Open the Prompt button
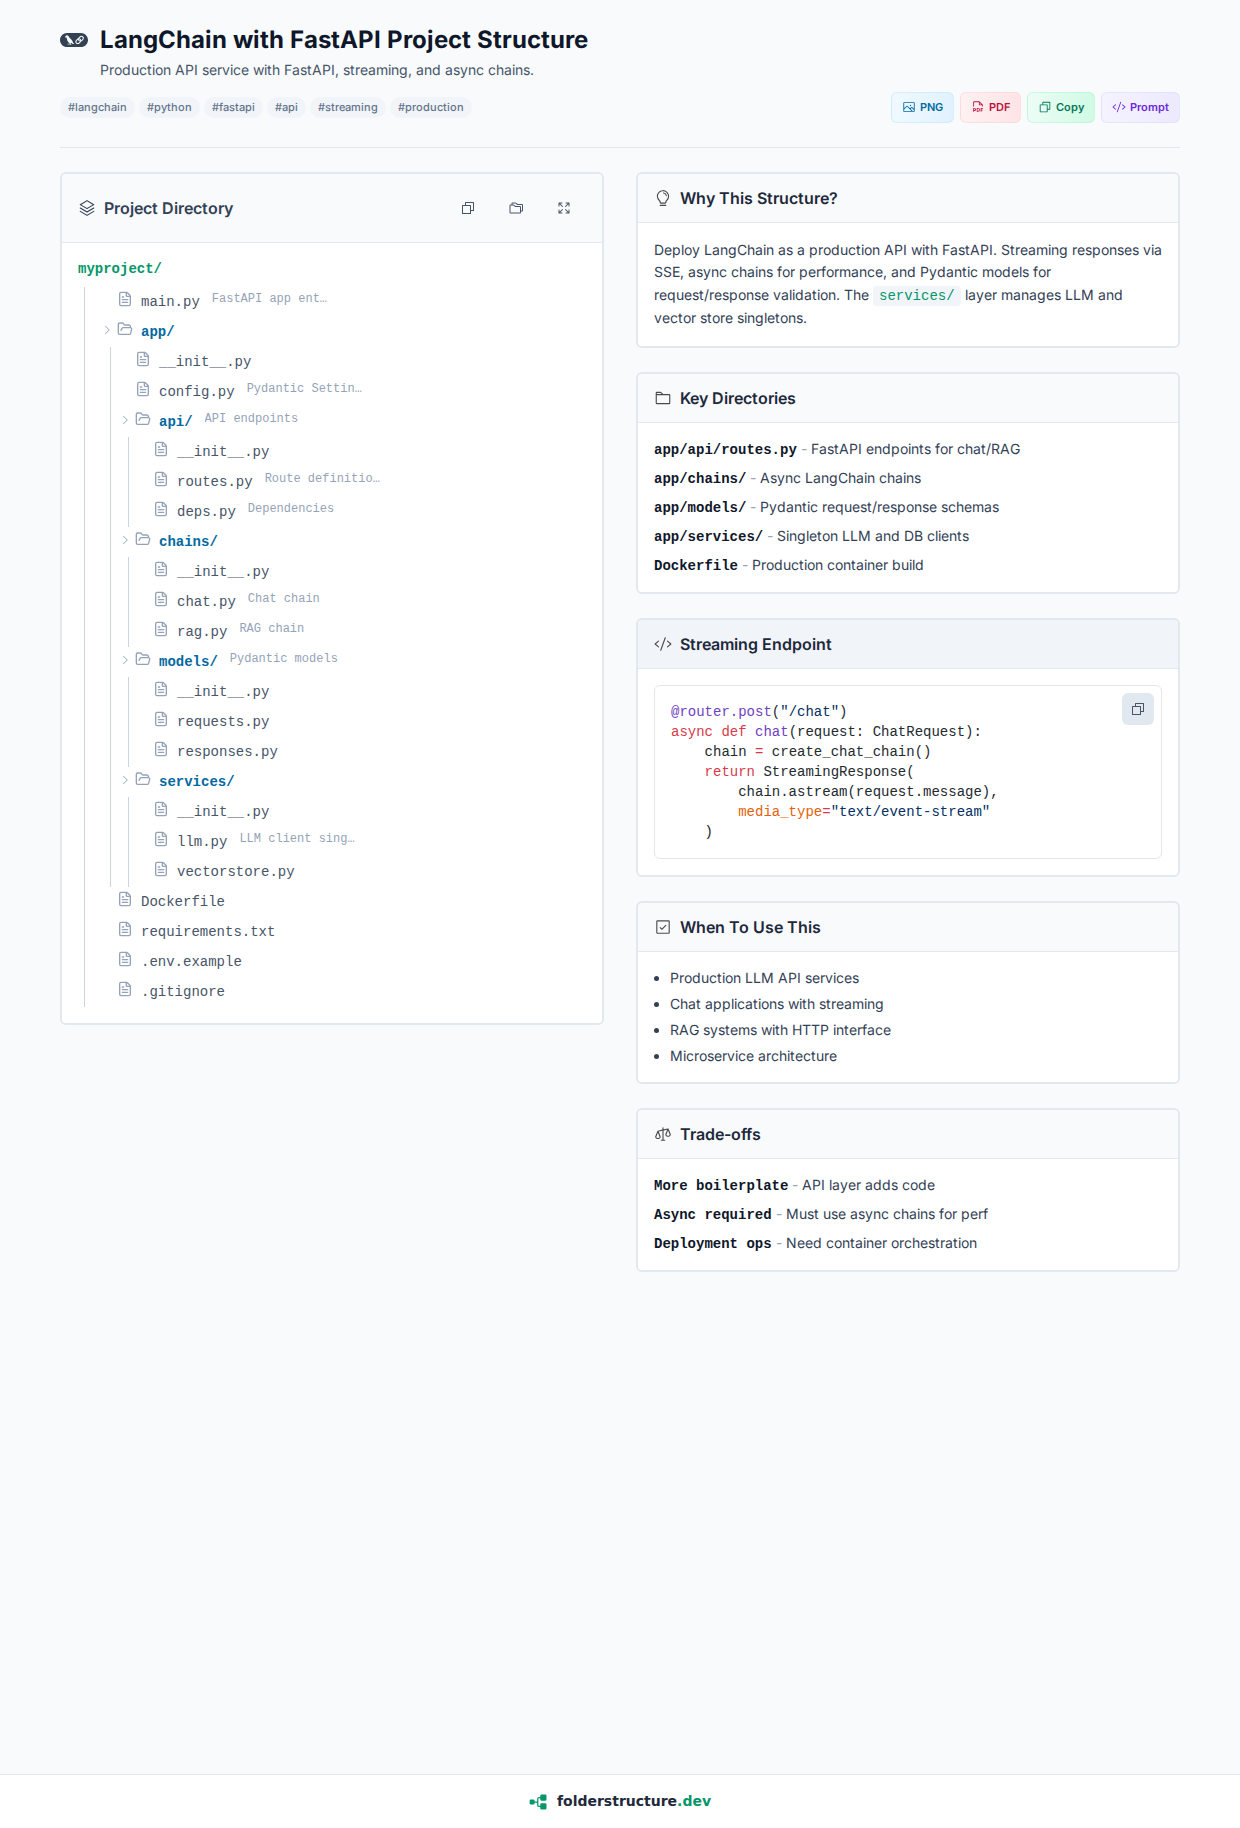 [1140, 107]
